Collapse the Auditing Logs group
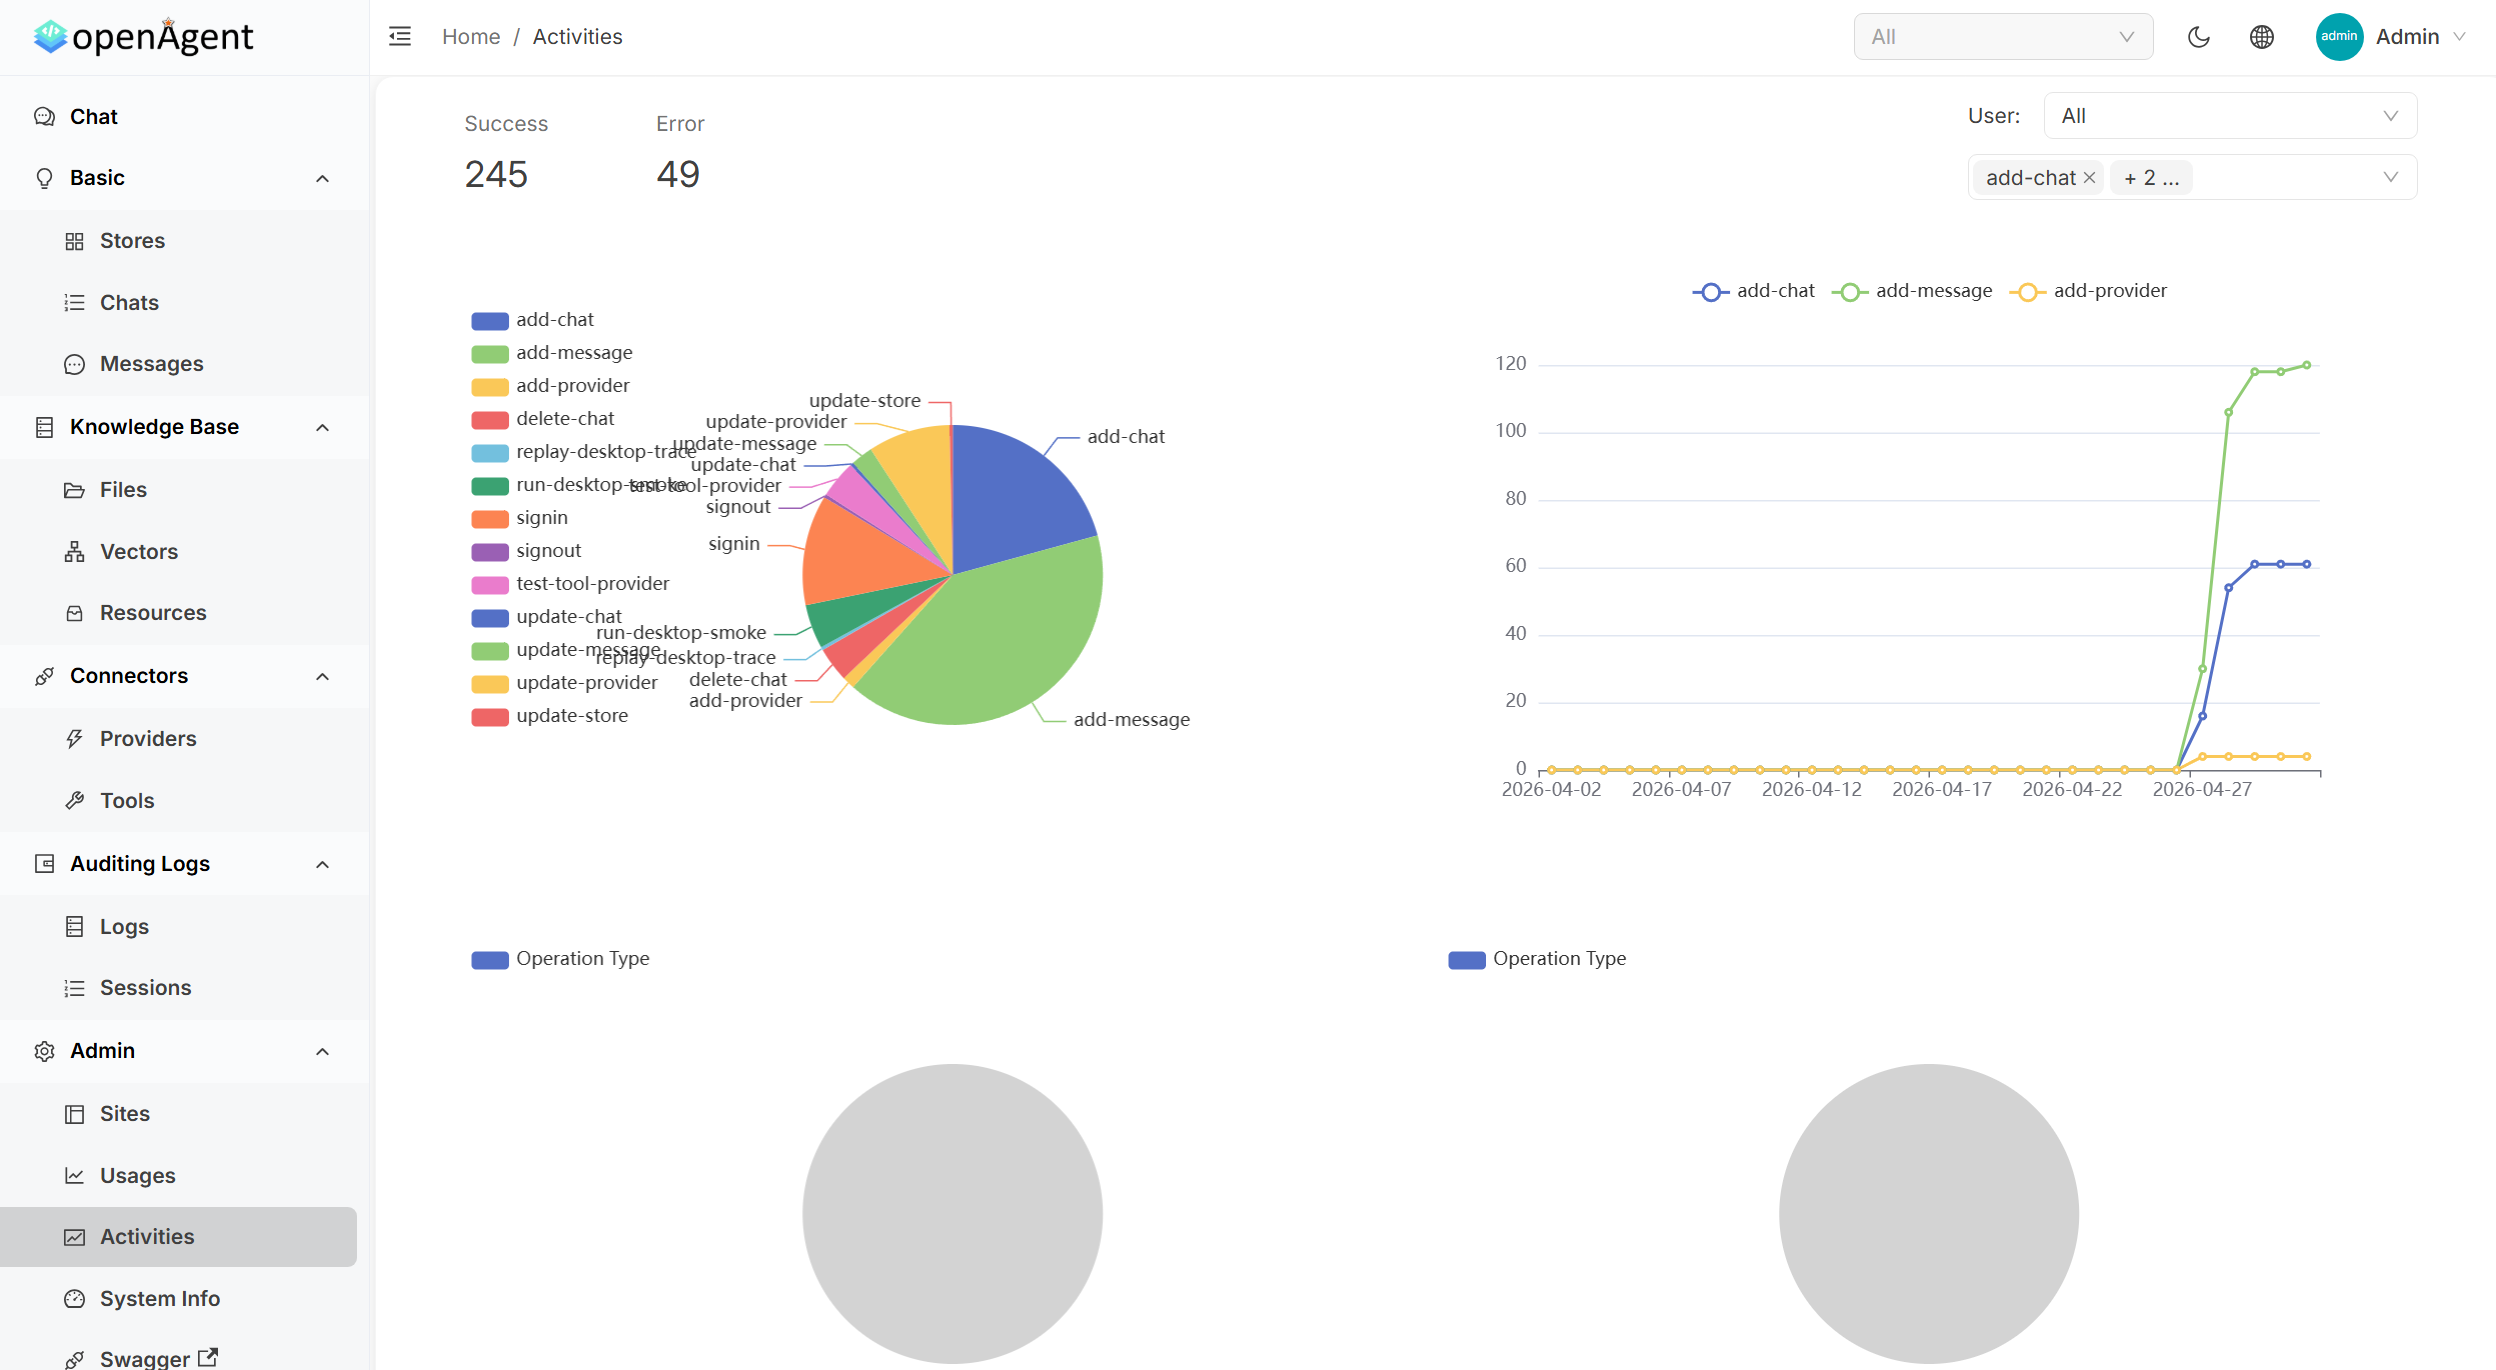Screen dimensions: 2496x1370 coord(322,865)
